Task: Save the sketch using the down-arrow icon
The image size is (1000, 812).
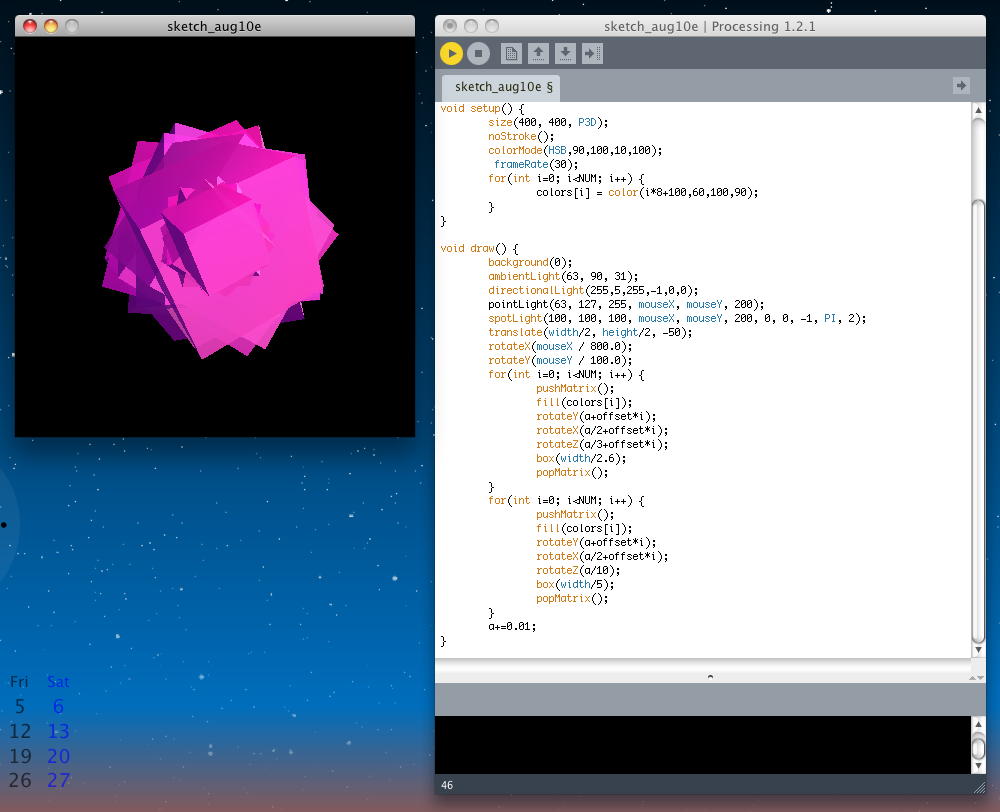Action: point(565,54)
